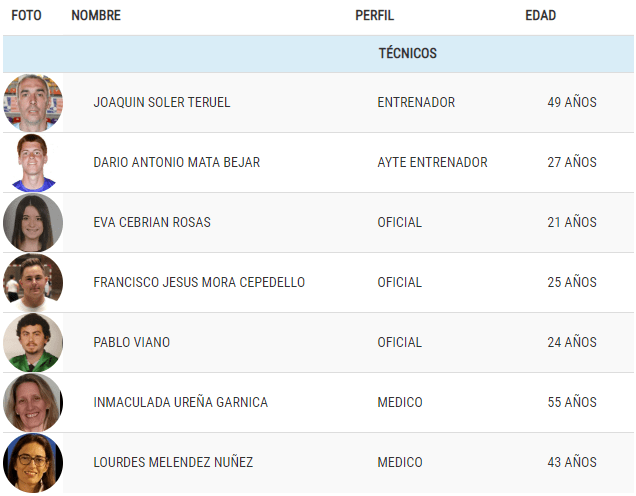Select Lourdes Melendez Nuñez name
Screen dimensions: 636x496
pos(173,462)
